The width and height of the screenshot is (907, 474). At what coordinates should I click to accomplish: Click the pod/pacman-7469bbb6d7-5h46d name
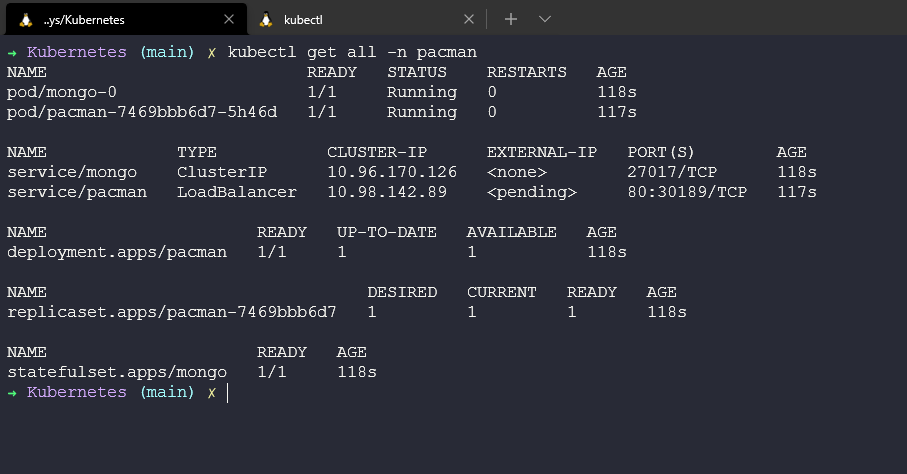pos(142,112)
